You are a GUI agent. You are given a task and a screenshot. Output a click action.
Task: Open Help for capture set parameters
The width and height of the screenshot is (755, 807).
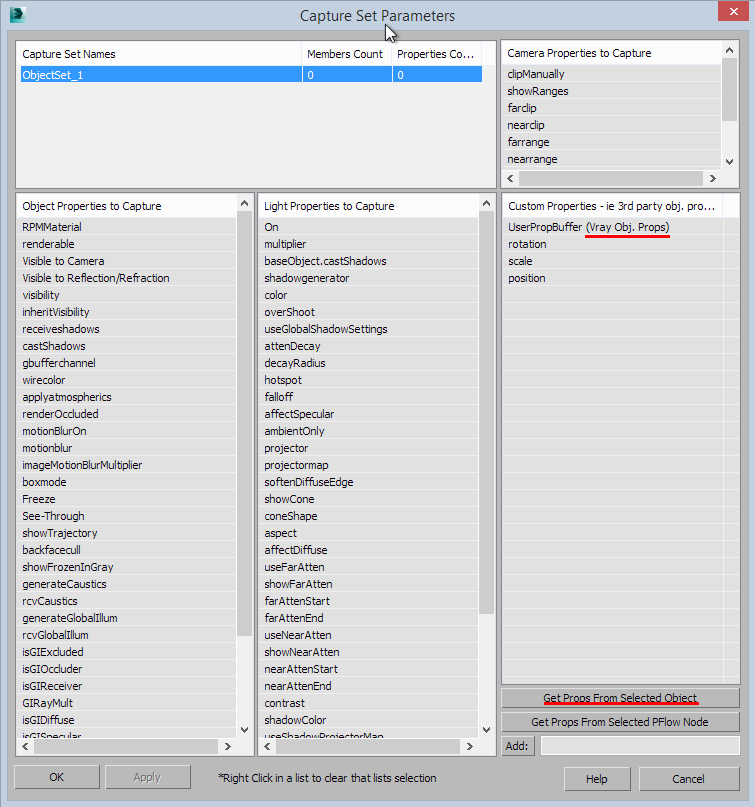pos(597,779)
